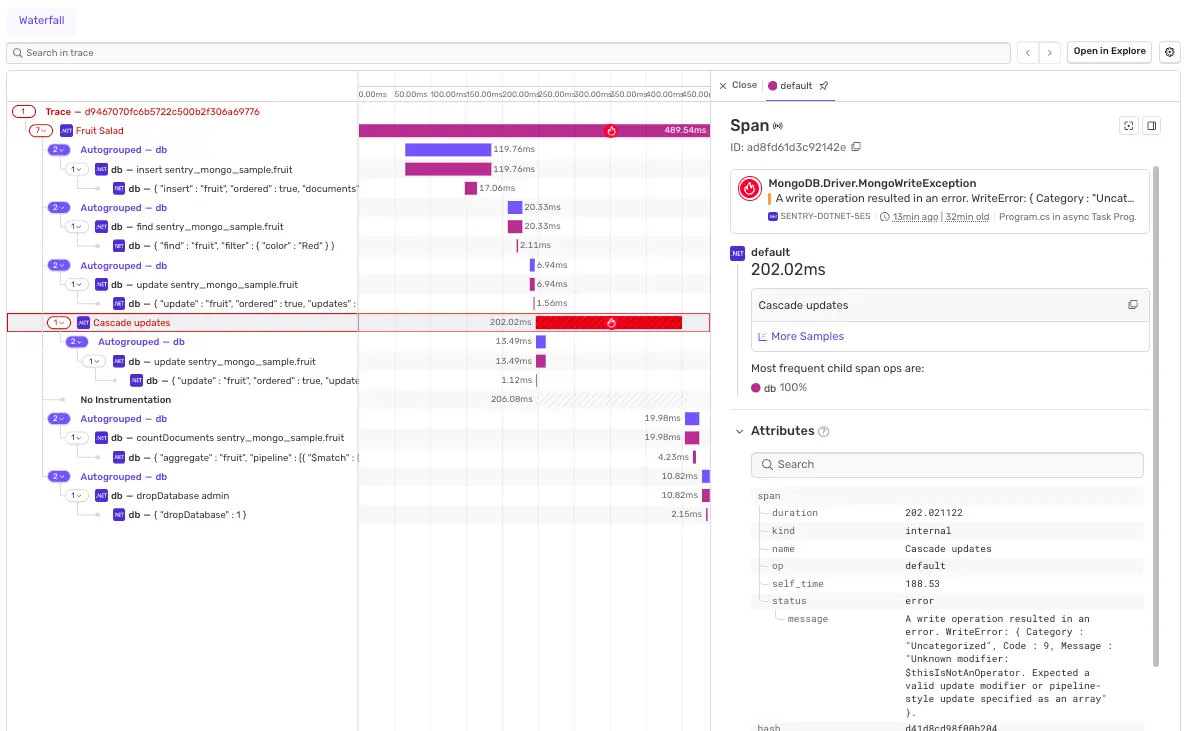Copy span ID ad8fd61d3c92142e
This screenshot has height=731, width=1189.
[x=856, y=147]
